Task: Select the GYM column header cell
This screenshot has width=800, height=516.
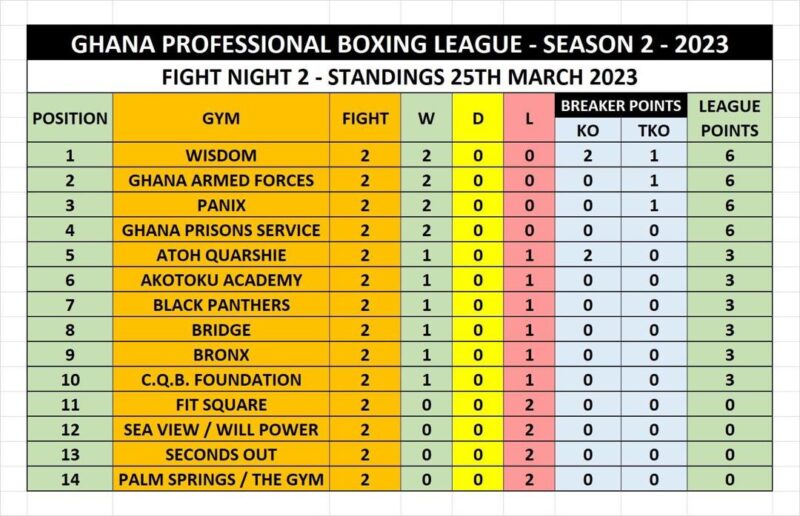Action: pyautogui.click(x=221, y=118)
